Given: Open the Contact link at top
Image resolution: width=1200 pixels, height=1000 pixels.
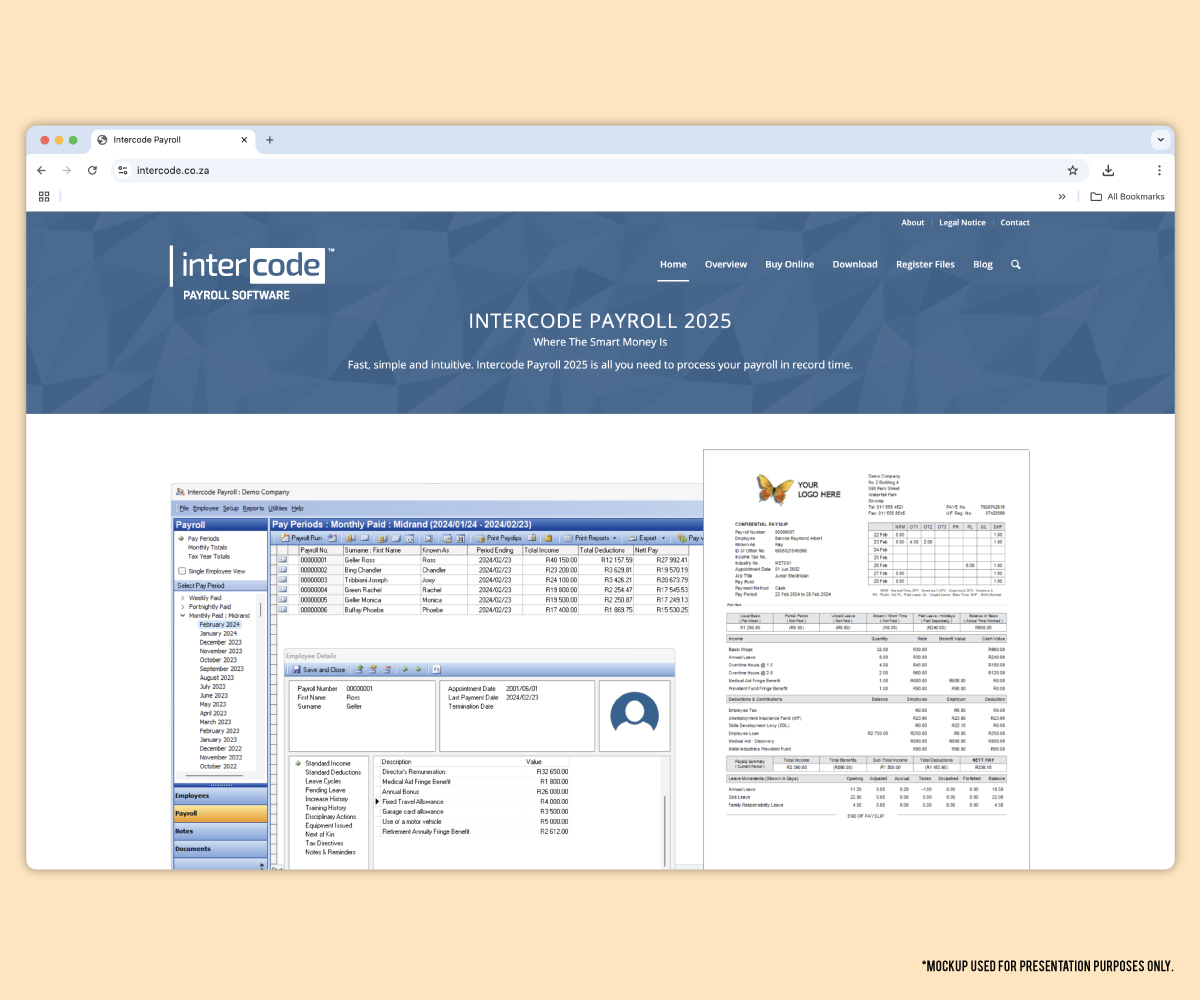Looking at the screenshot, I should point(1015,223).
